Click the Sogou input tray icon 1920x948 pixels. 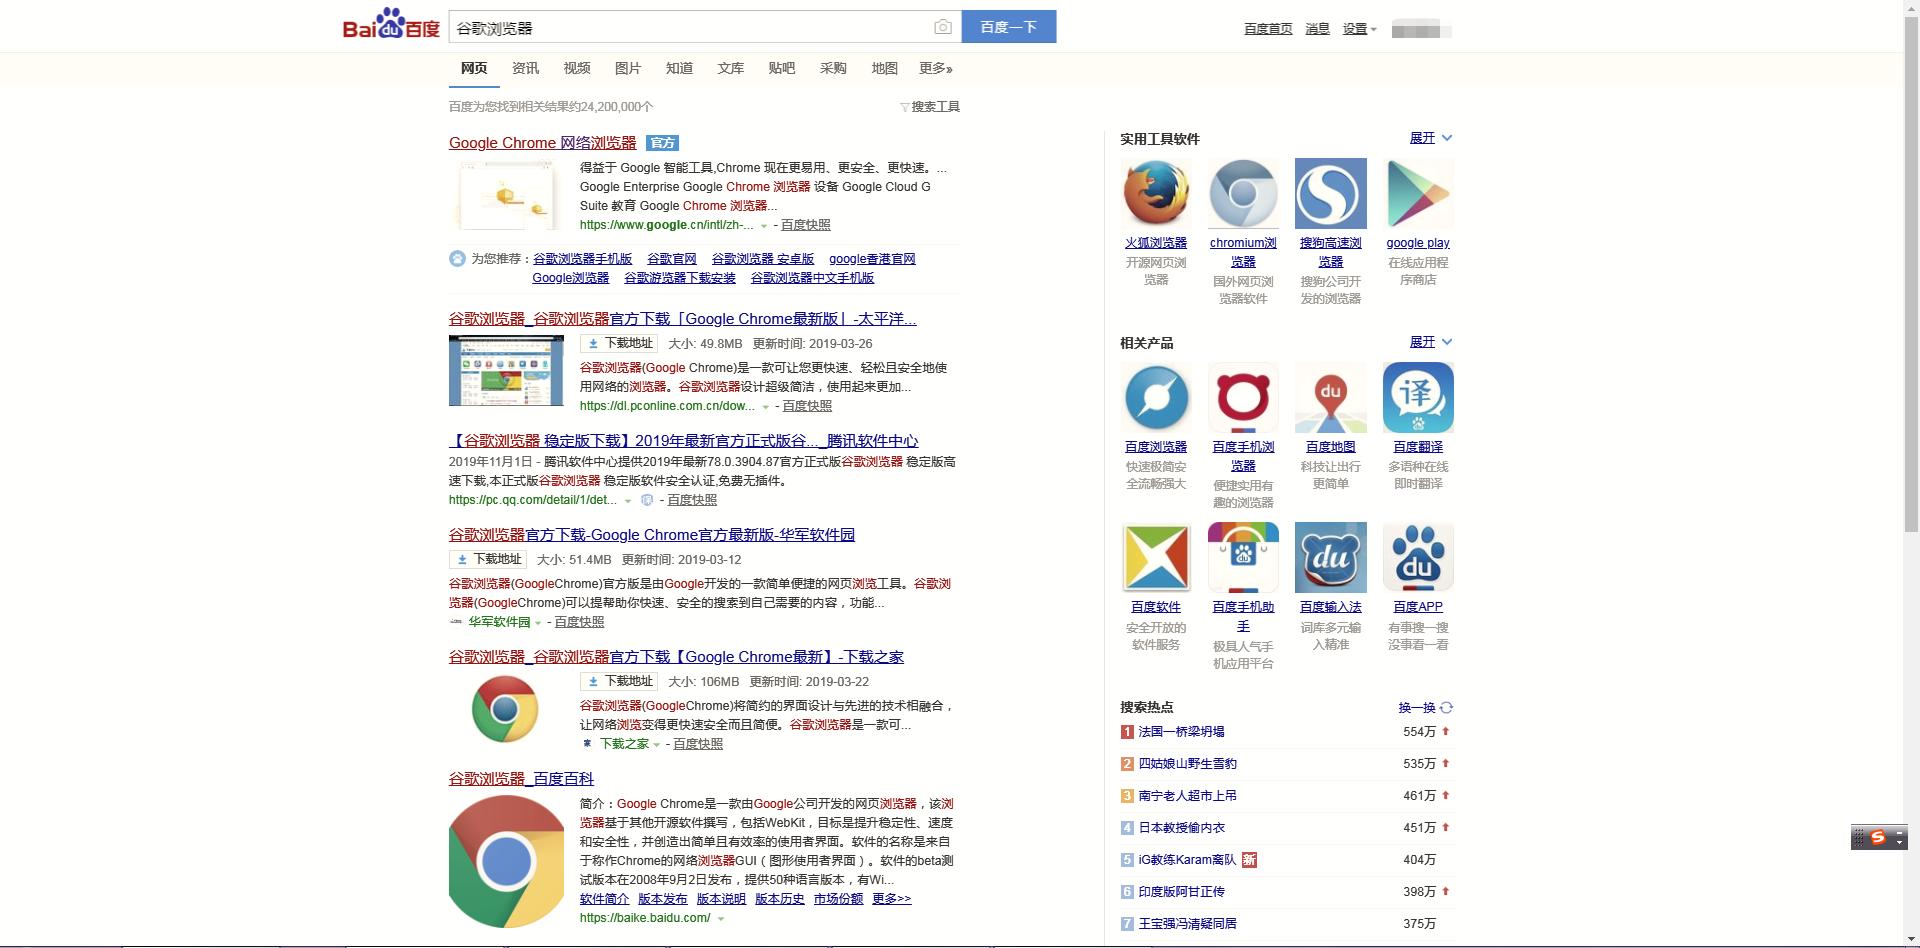[x=1878, y=836]
